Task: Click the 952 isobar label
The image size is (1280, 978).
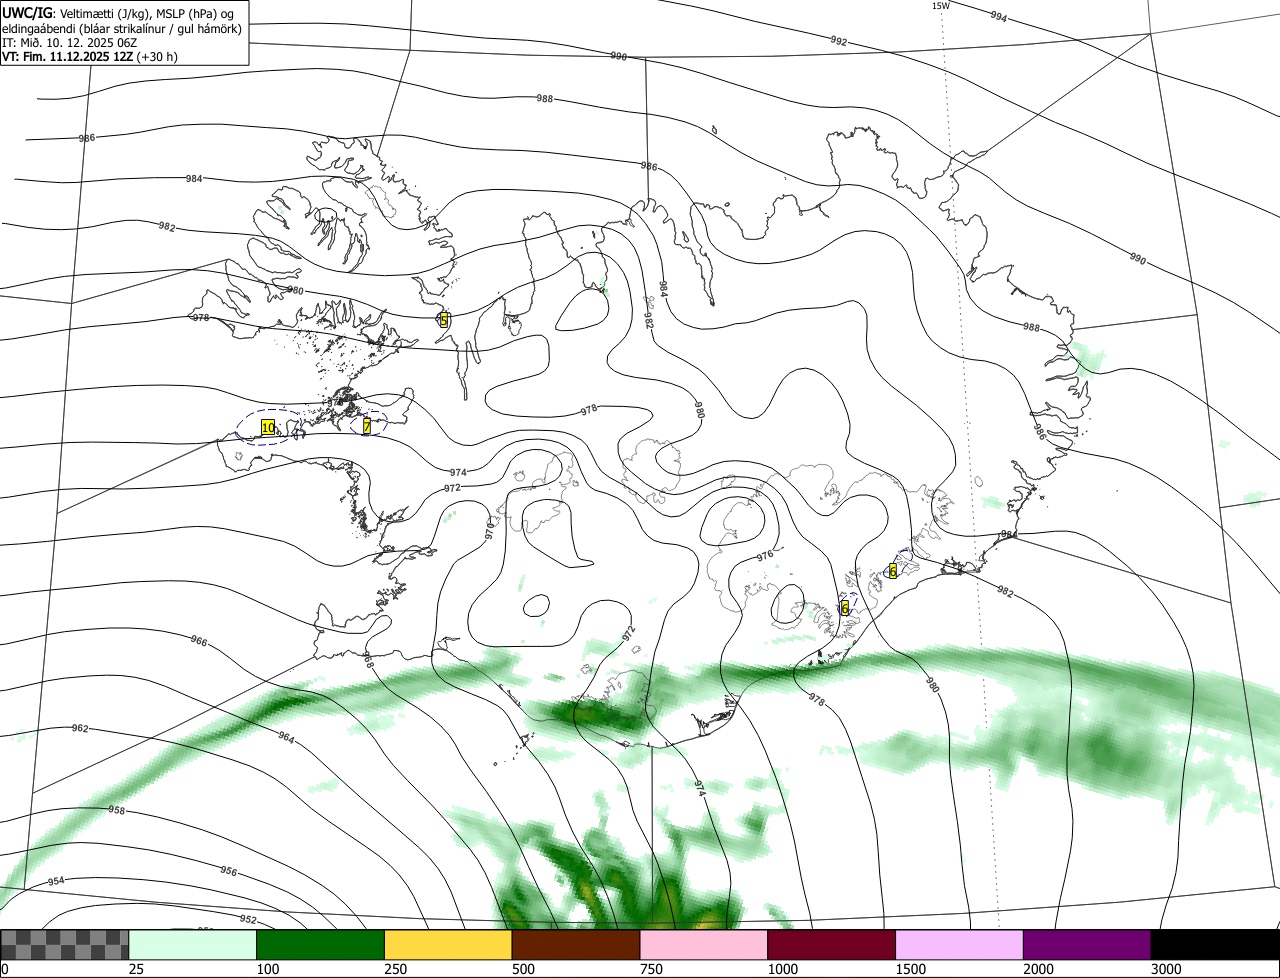Action: pos(248,919)
